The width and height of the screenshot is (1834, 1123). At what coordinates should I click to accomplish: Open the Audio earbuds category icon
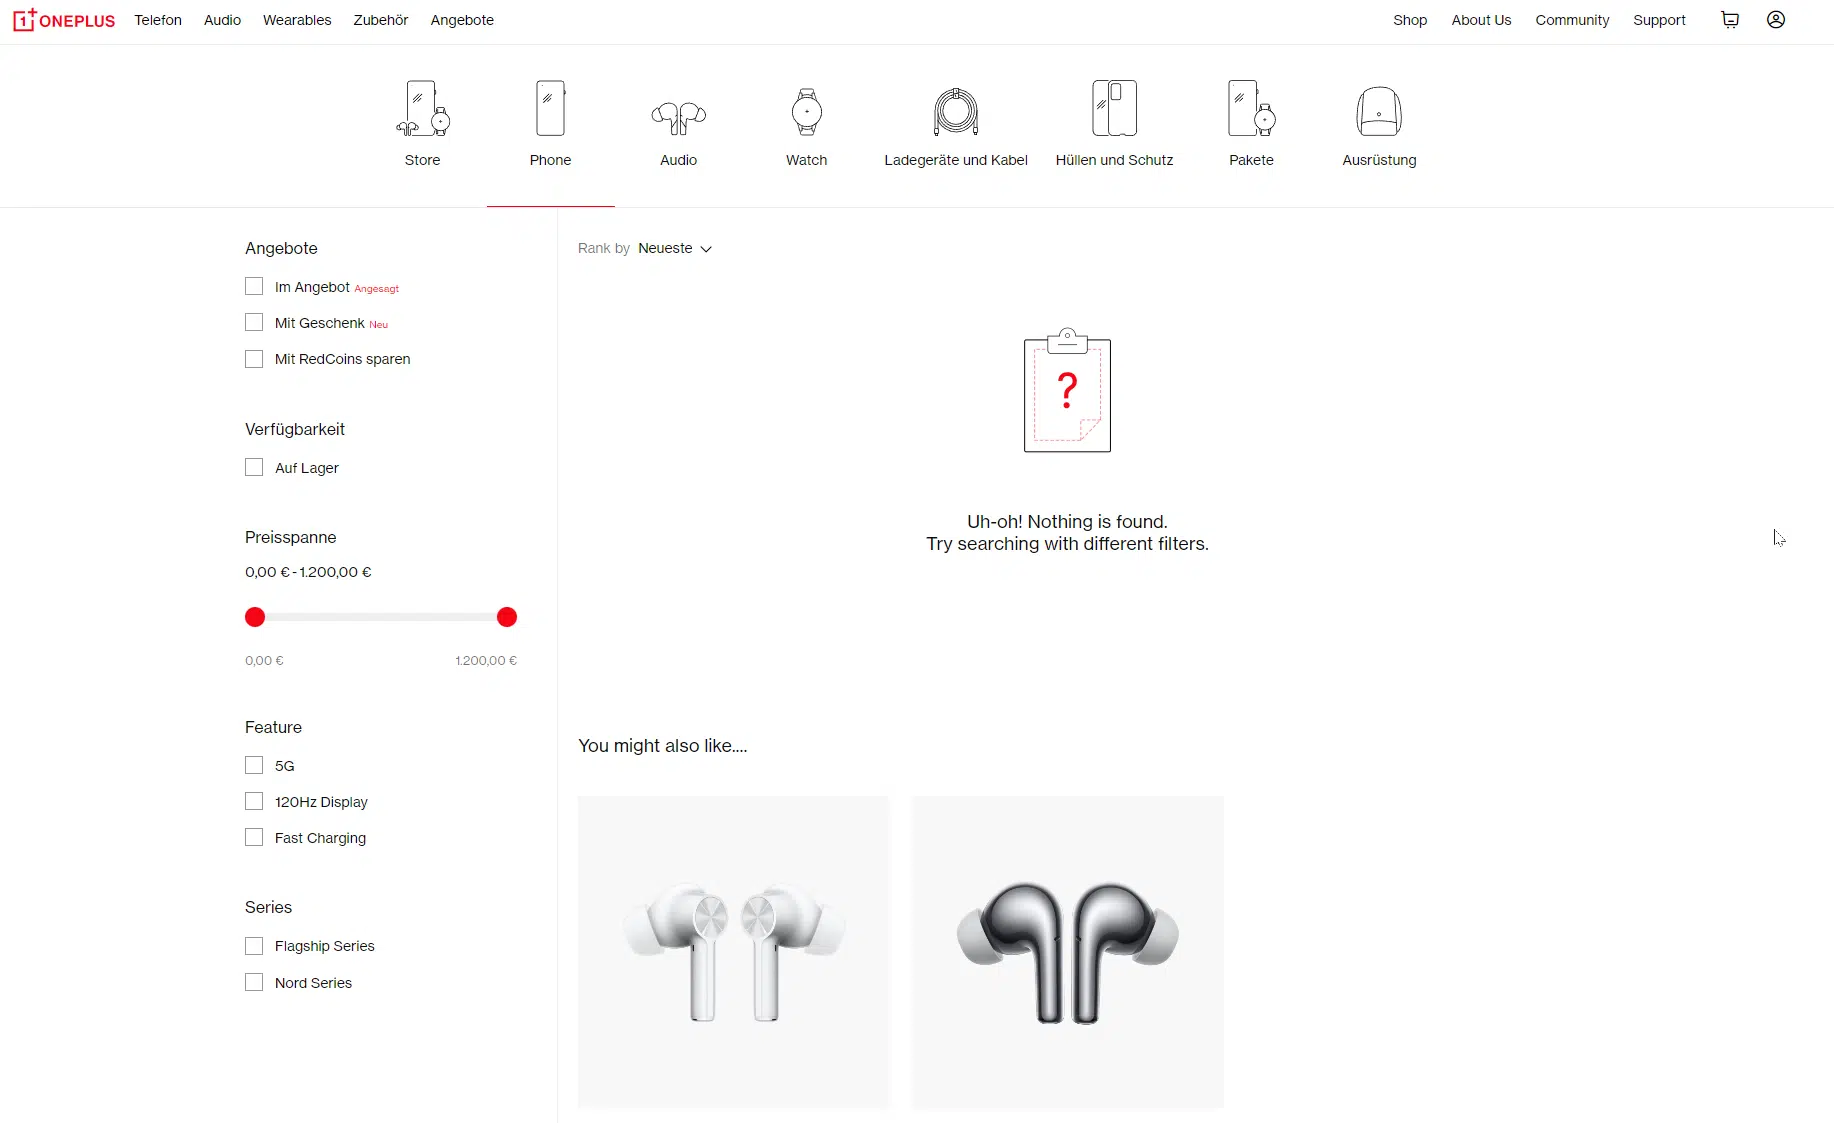tap(678, 116)
